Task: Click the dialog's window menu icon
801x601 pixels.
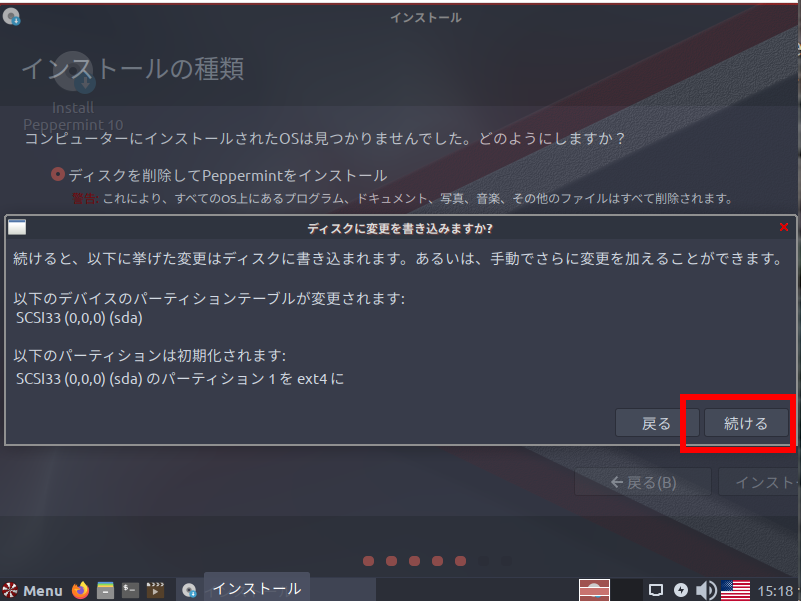Action: pos(17,227)
